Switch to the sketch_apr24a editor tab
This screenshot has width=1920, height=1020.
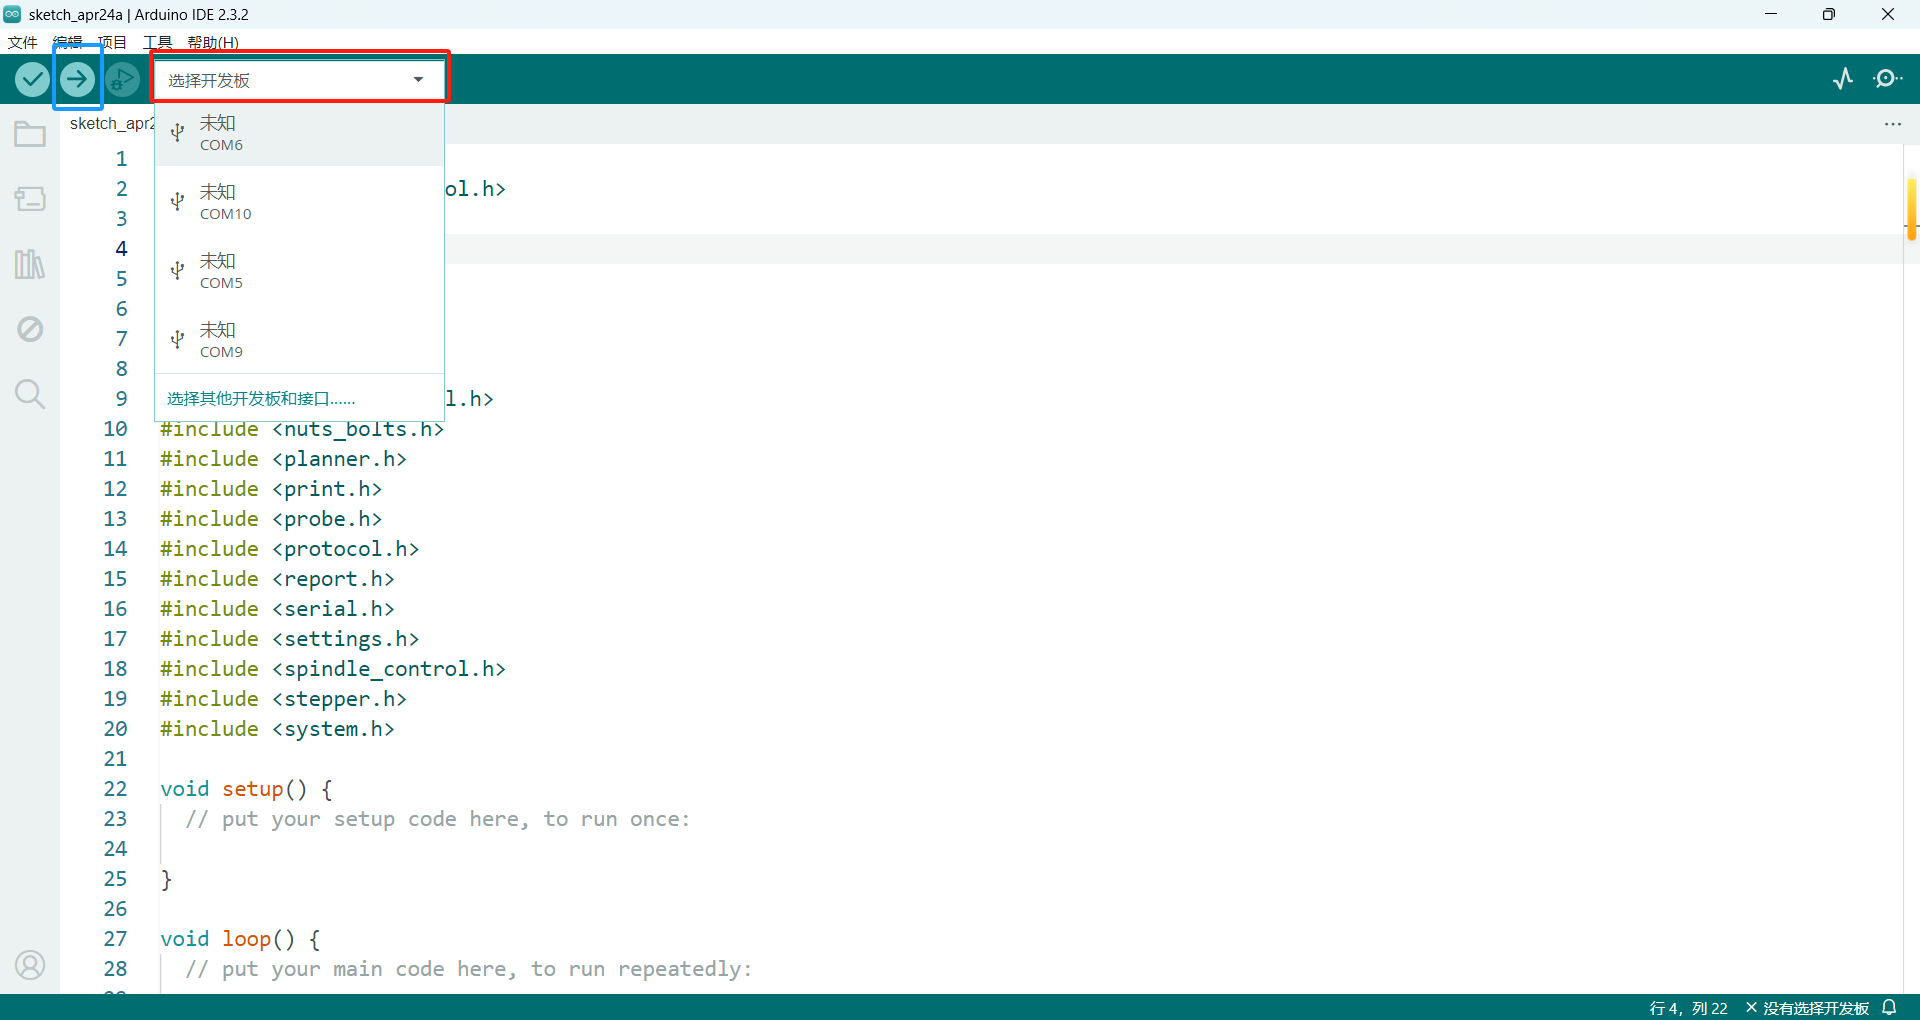[x=111, y=123]
